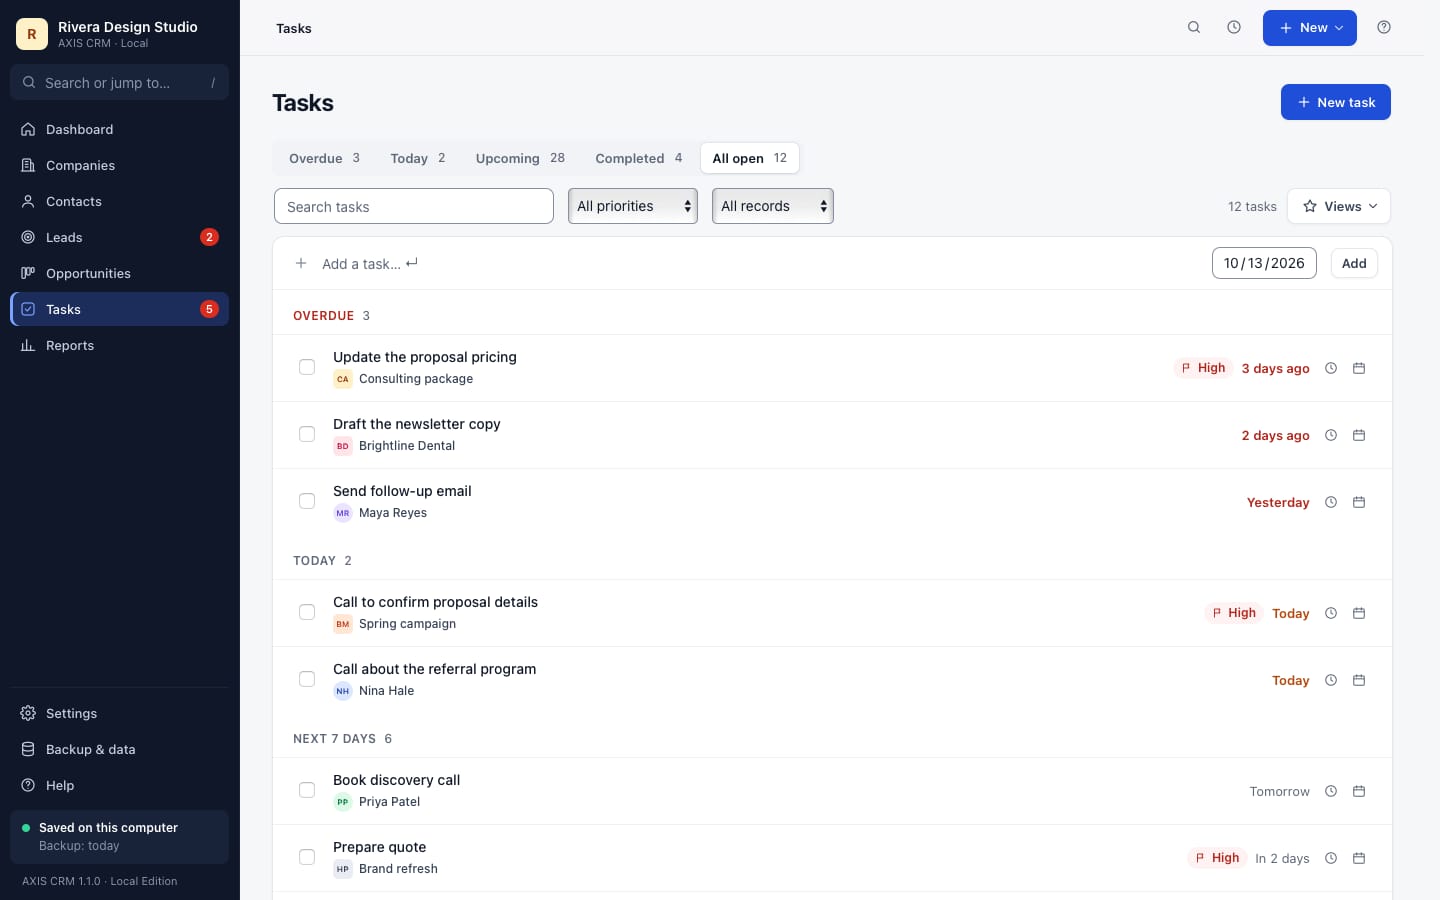Open recent history clock icon in header

click(x=1234, y=28)
